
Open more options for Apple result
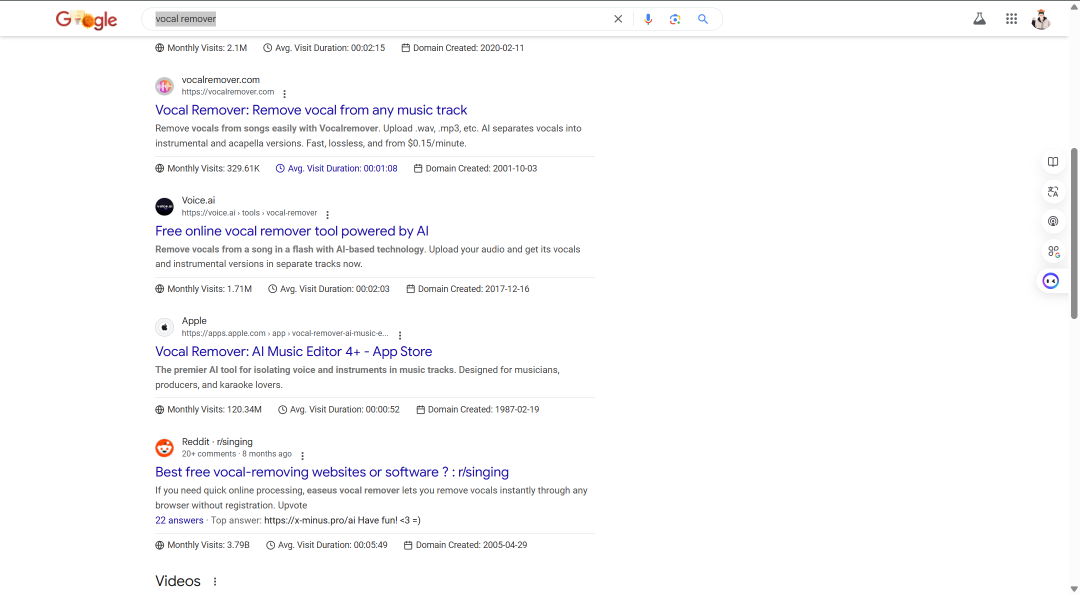(399, 336)
